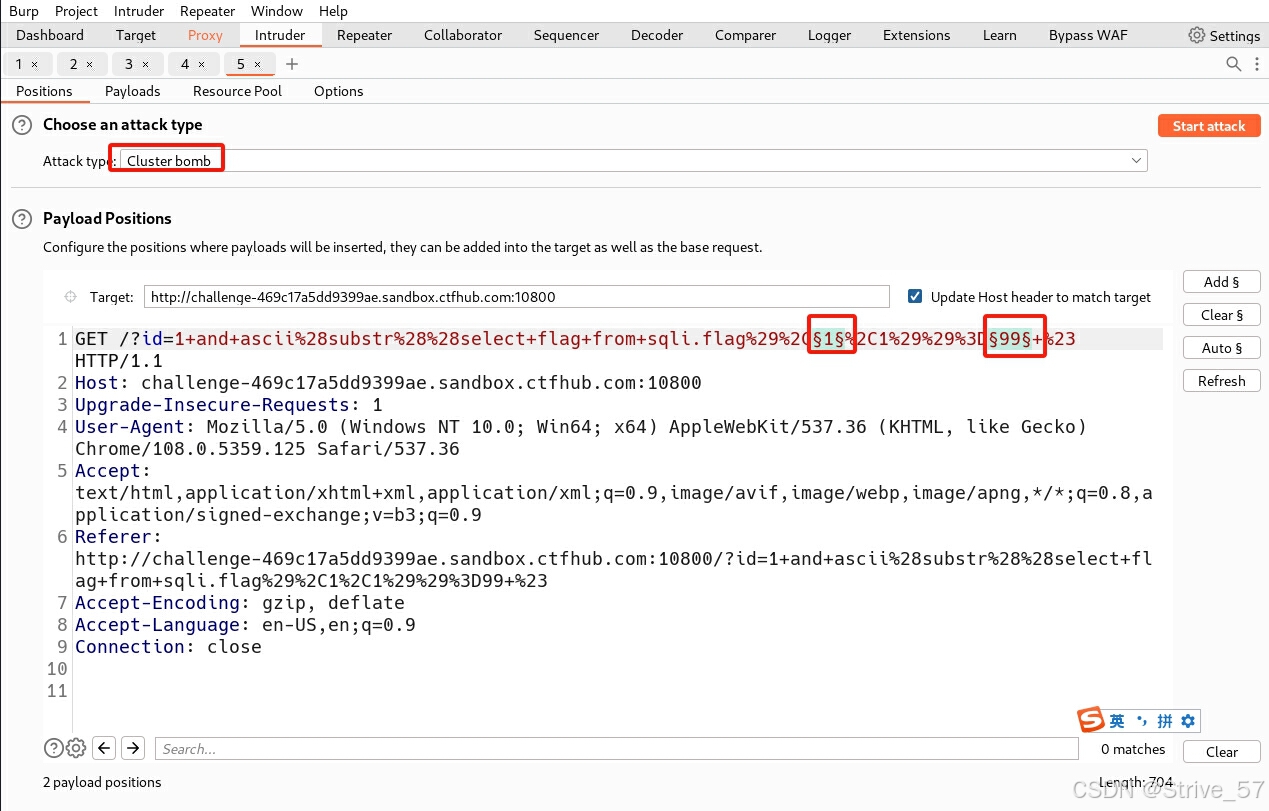Open the Repeater menu

[207, 11]
